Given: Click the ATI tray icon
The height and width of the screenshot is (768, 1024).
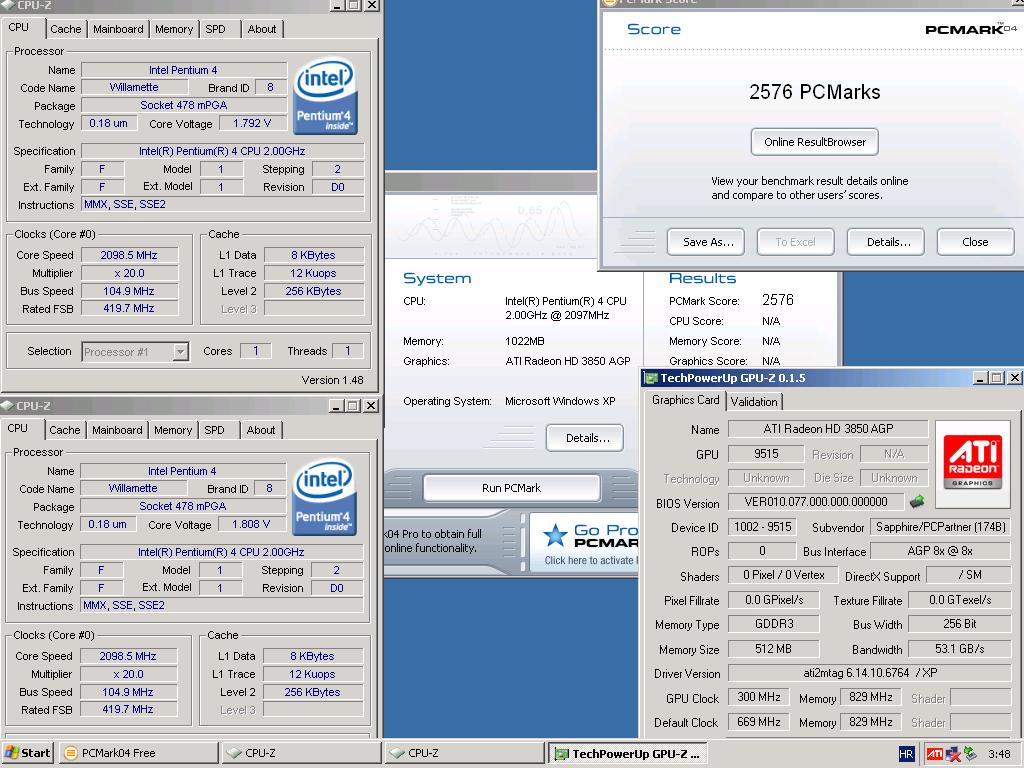Looking at the screenshot, I should point(935,754).
